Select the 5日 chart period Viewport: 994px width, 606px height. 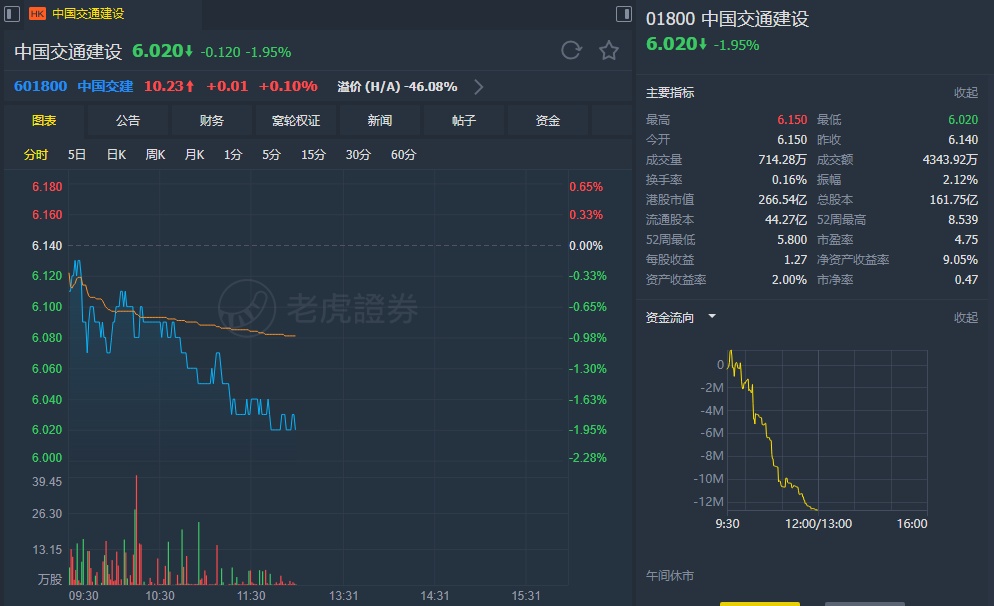click(x=77, y=155)
